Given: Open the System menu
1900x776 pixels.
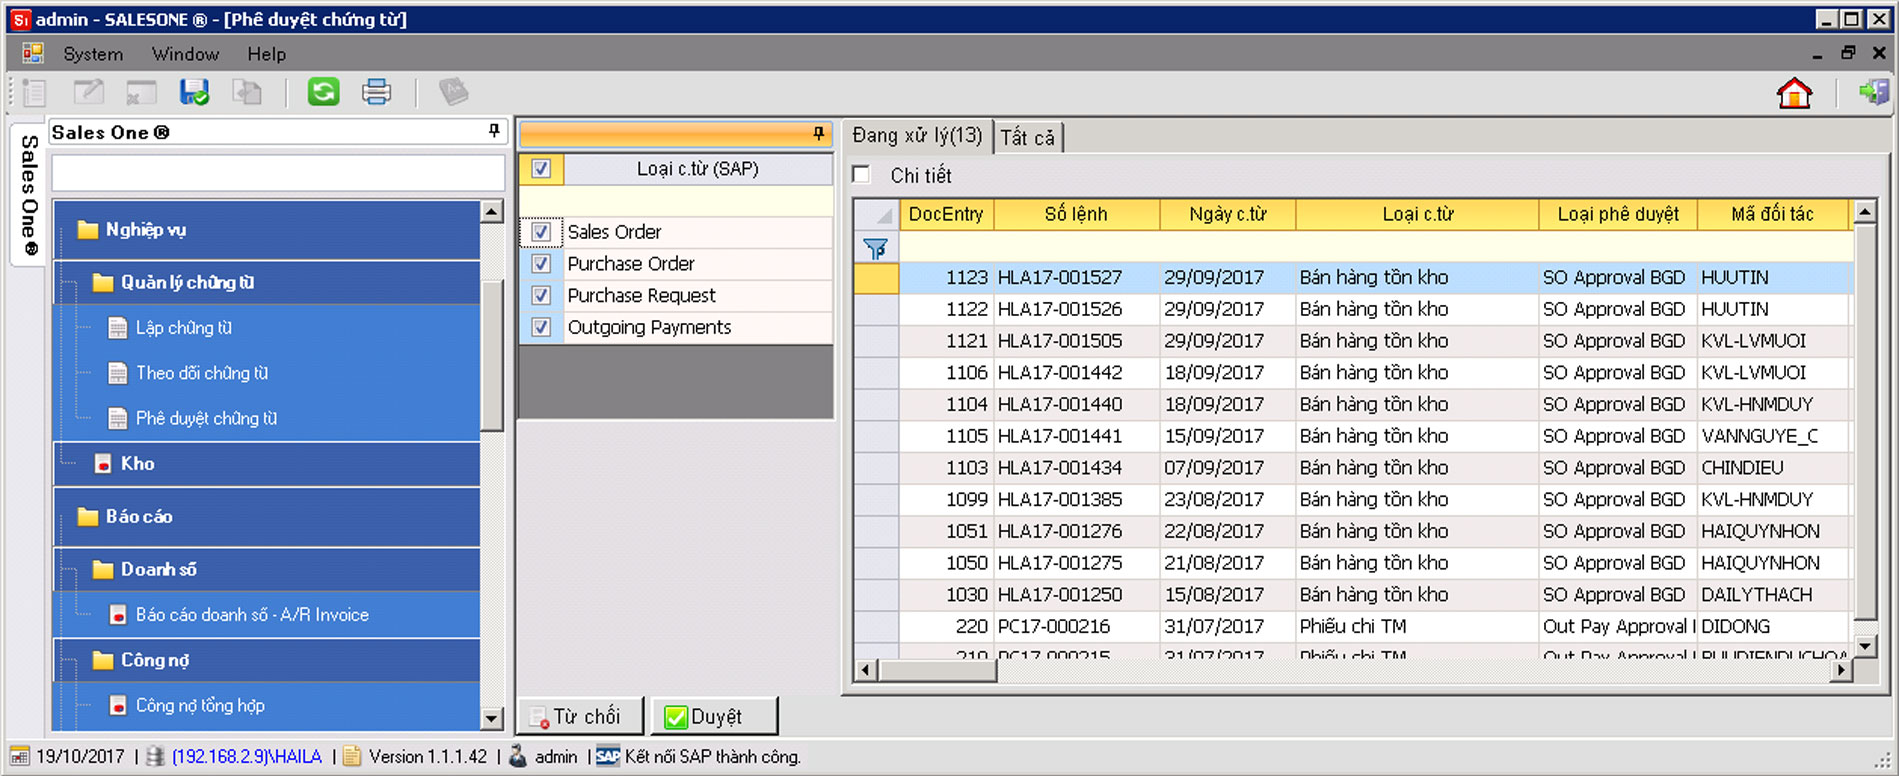Looking at the screenshot, I should 93,54.
